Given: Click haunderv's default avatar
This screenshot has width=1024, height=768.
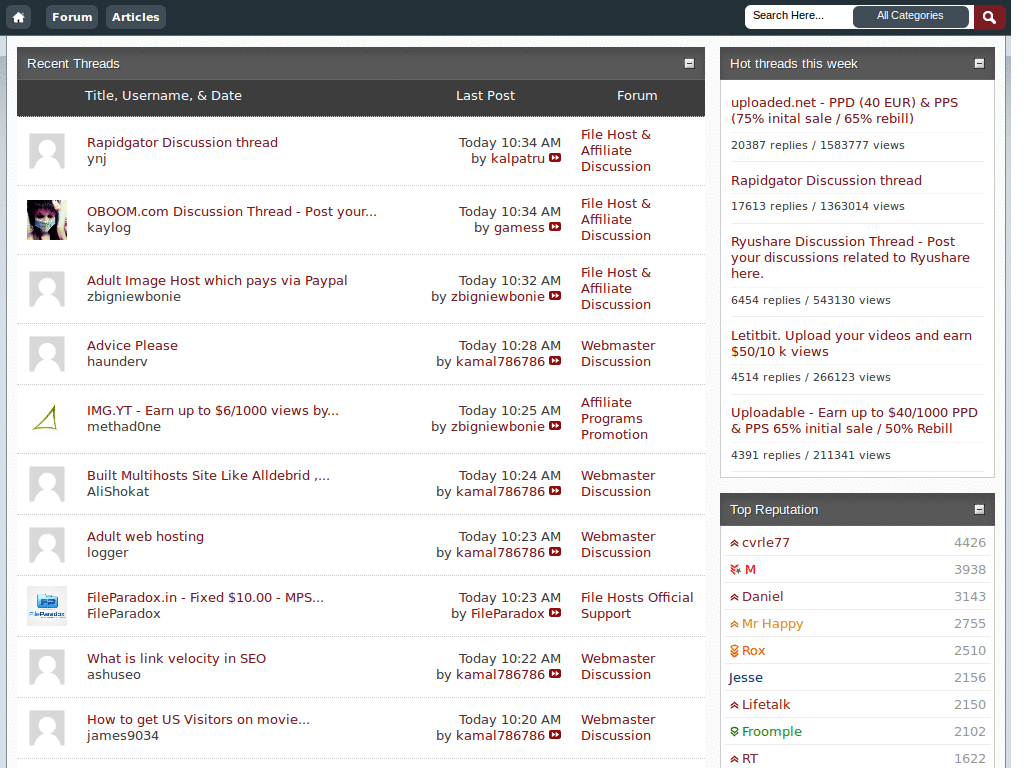Looking at the screenshot, I should coord(47,354).
